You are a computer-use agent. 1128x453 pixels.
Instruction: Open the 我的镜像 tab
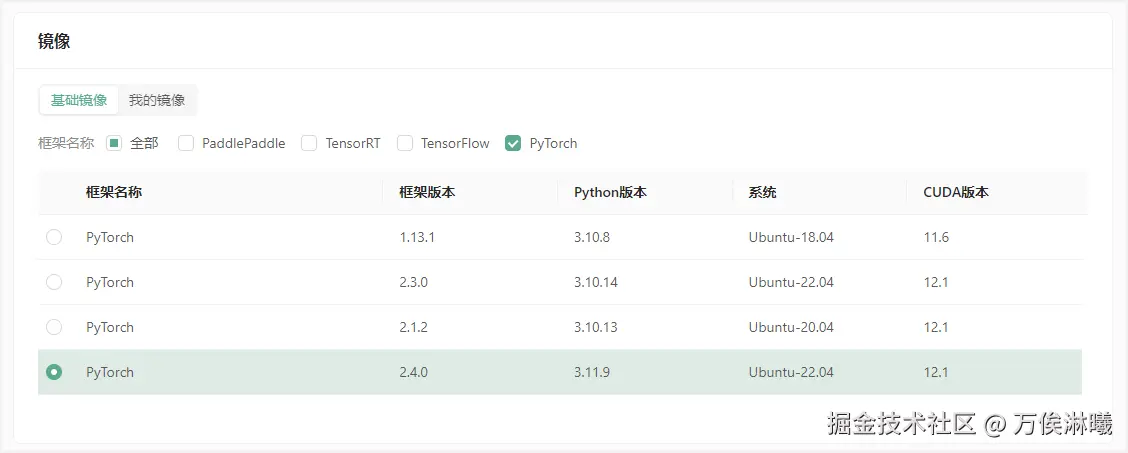(x=157, y=101)
